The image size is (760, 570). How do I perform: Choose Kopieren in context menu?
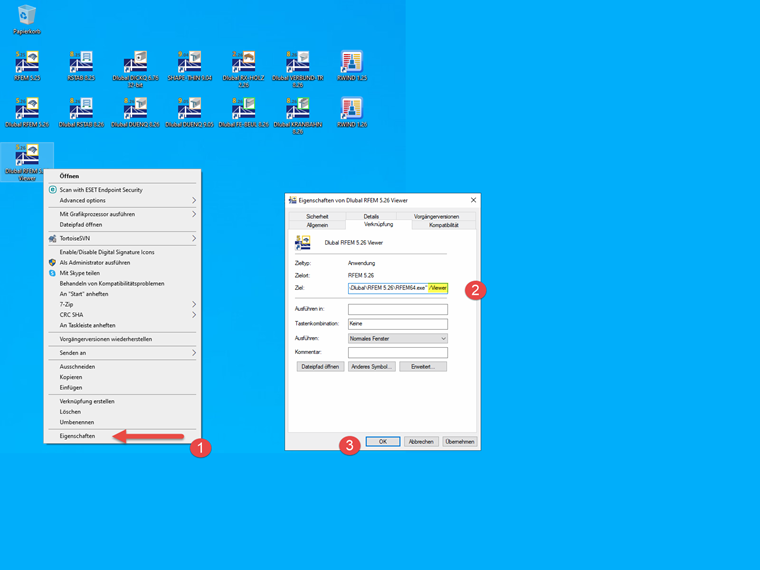[x=122, y=377]
